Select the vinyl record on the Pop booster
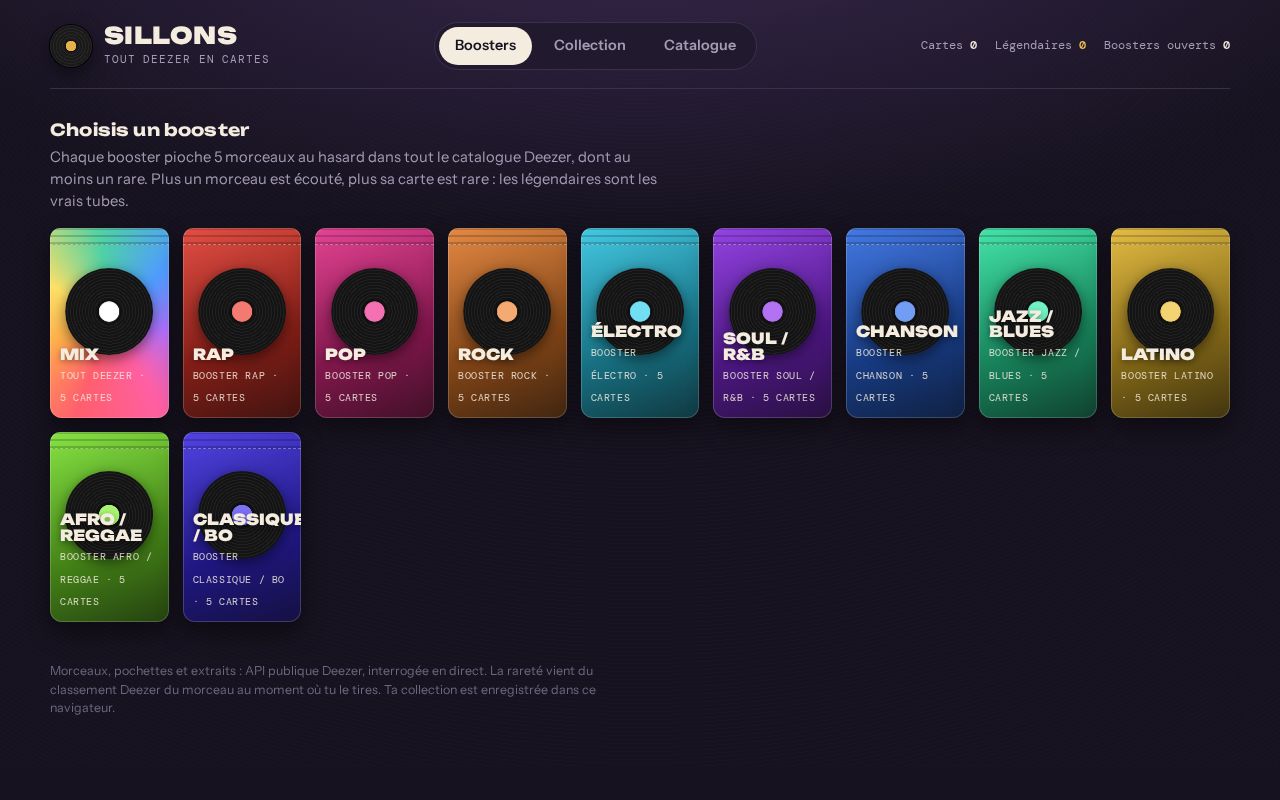This screenshot has height=800, width=1280. point(374,311)
